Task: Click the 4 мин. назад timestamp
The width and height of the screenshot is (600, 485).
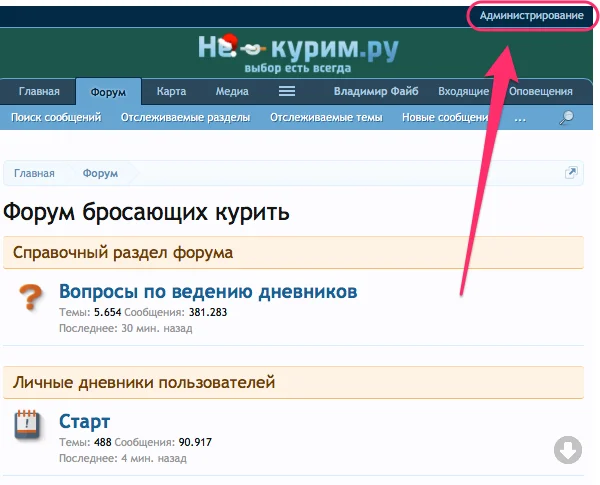Action: (154, 459)
